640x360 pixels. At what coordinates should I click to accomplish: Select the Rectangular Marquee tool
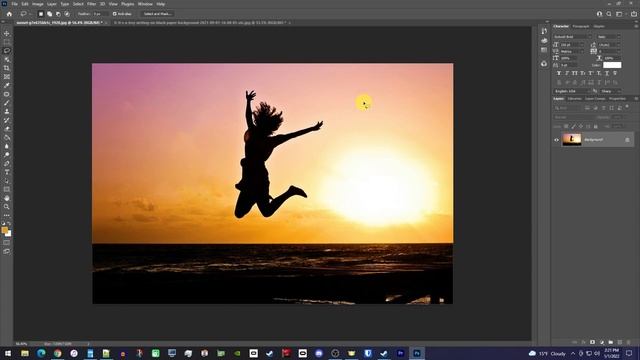(7, 42)
